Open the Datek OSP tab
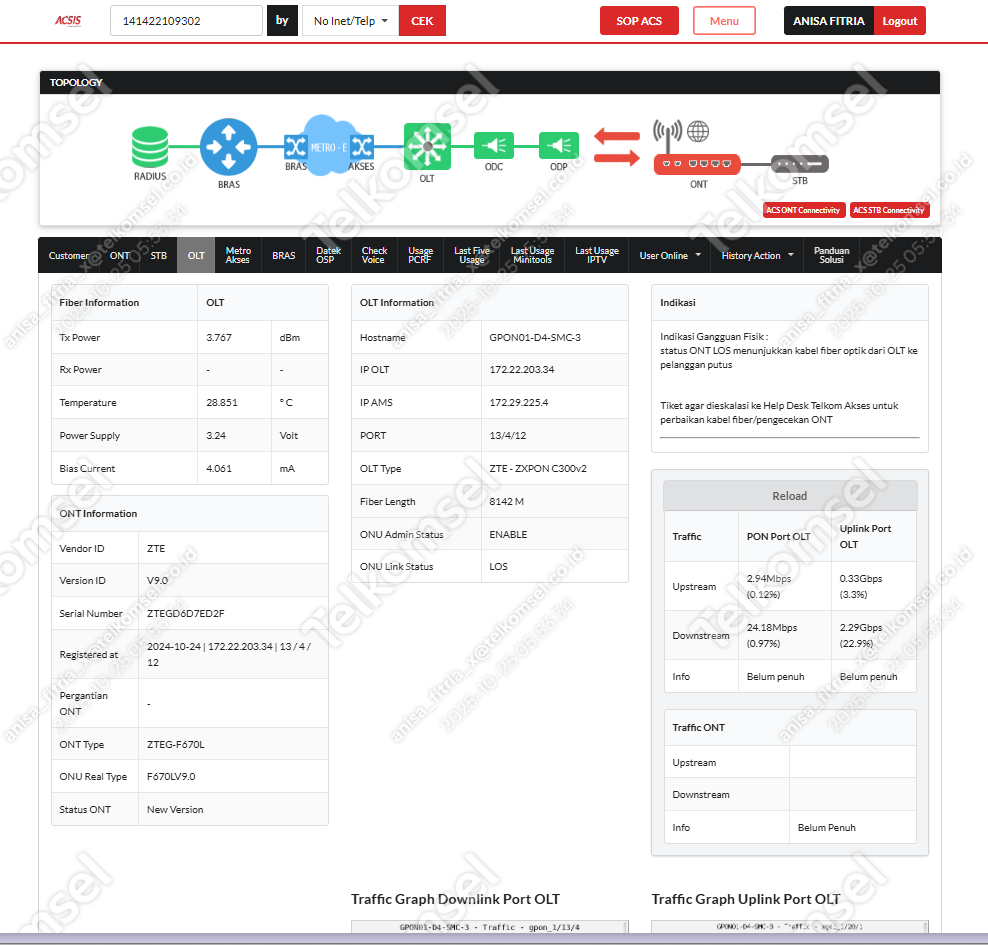Screen dimensions: 988x945 328,255
